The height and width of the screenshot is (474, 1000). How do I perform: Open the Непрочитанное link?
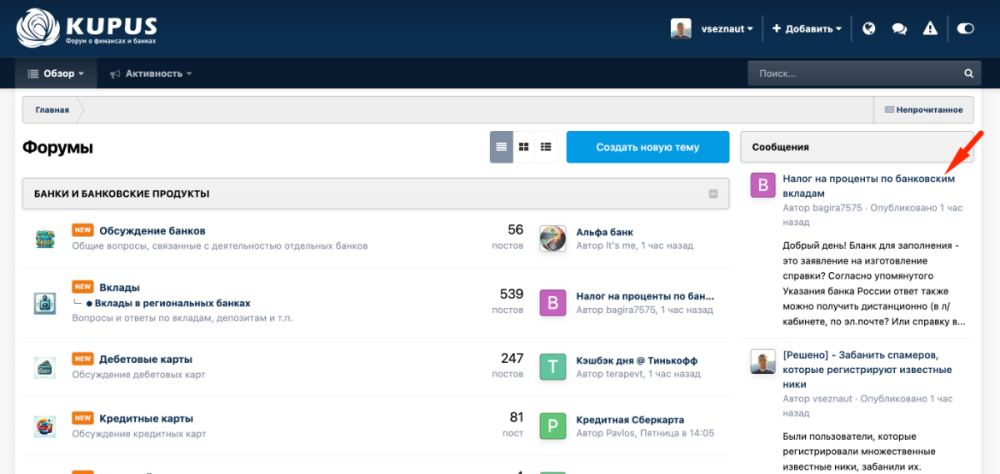pyautogui.click(x=923, y=110)
